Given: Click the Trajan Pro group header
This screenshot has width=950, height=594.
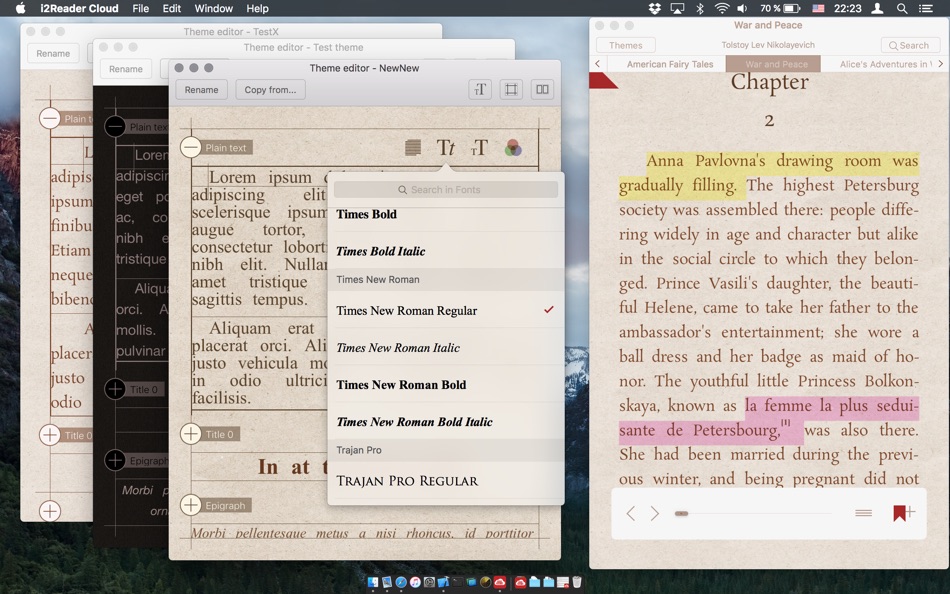Looking at the screenshot, I should coord(446,450).
